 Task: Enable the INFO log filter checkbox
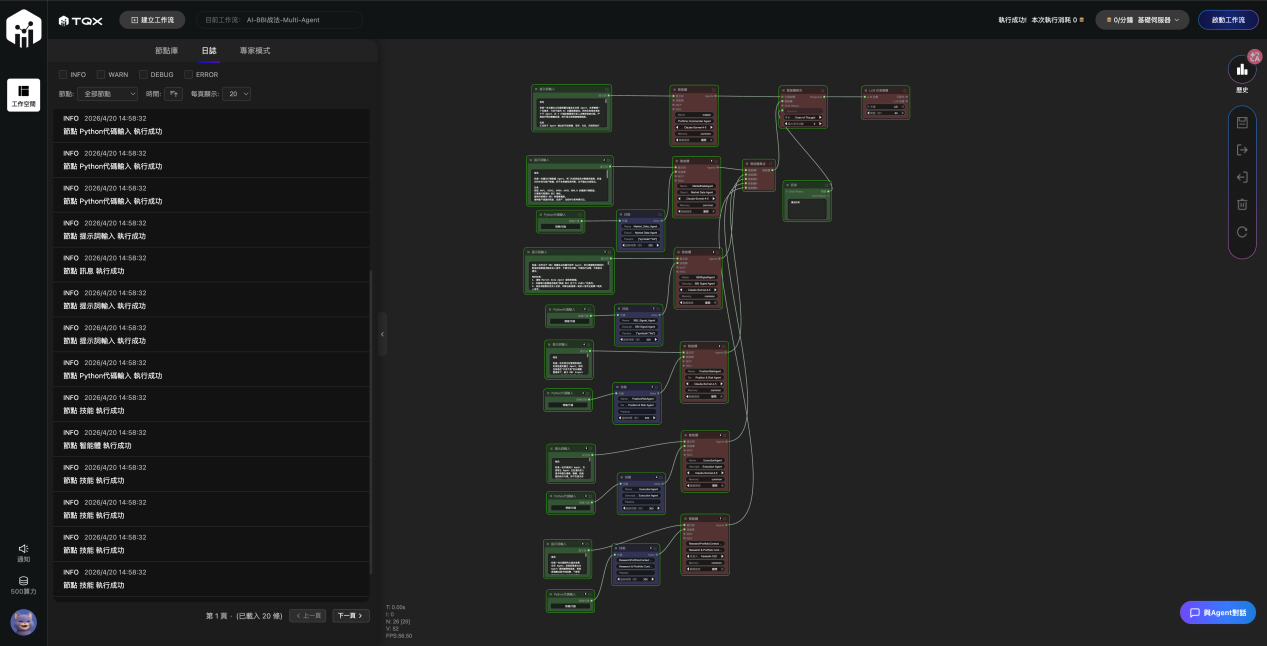tap(63, 75)
